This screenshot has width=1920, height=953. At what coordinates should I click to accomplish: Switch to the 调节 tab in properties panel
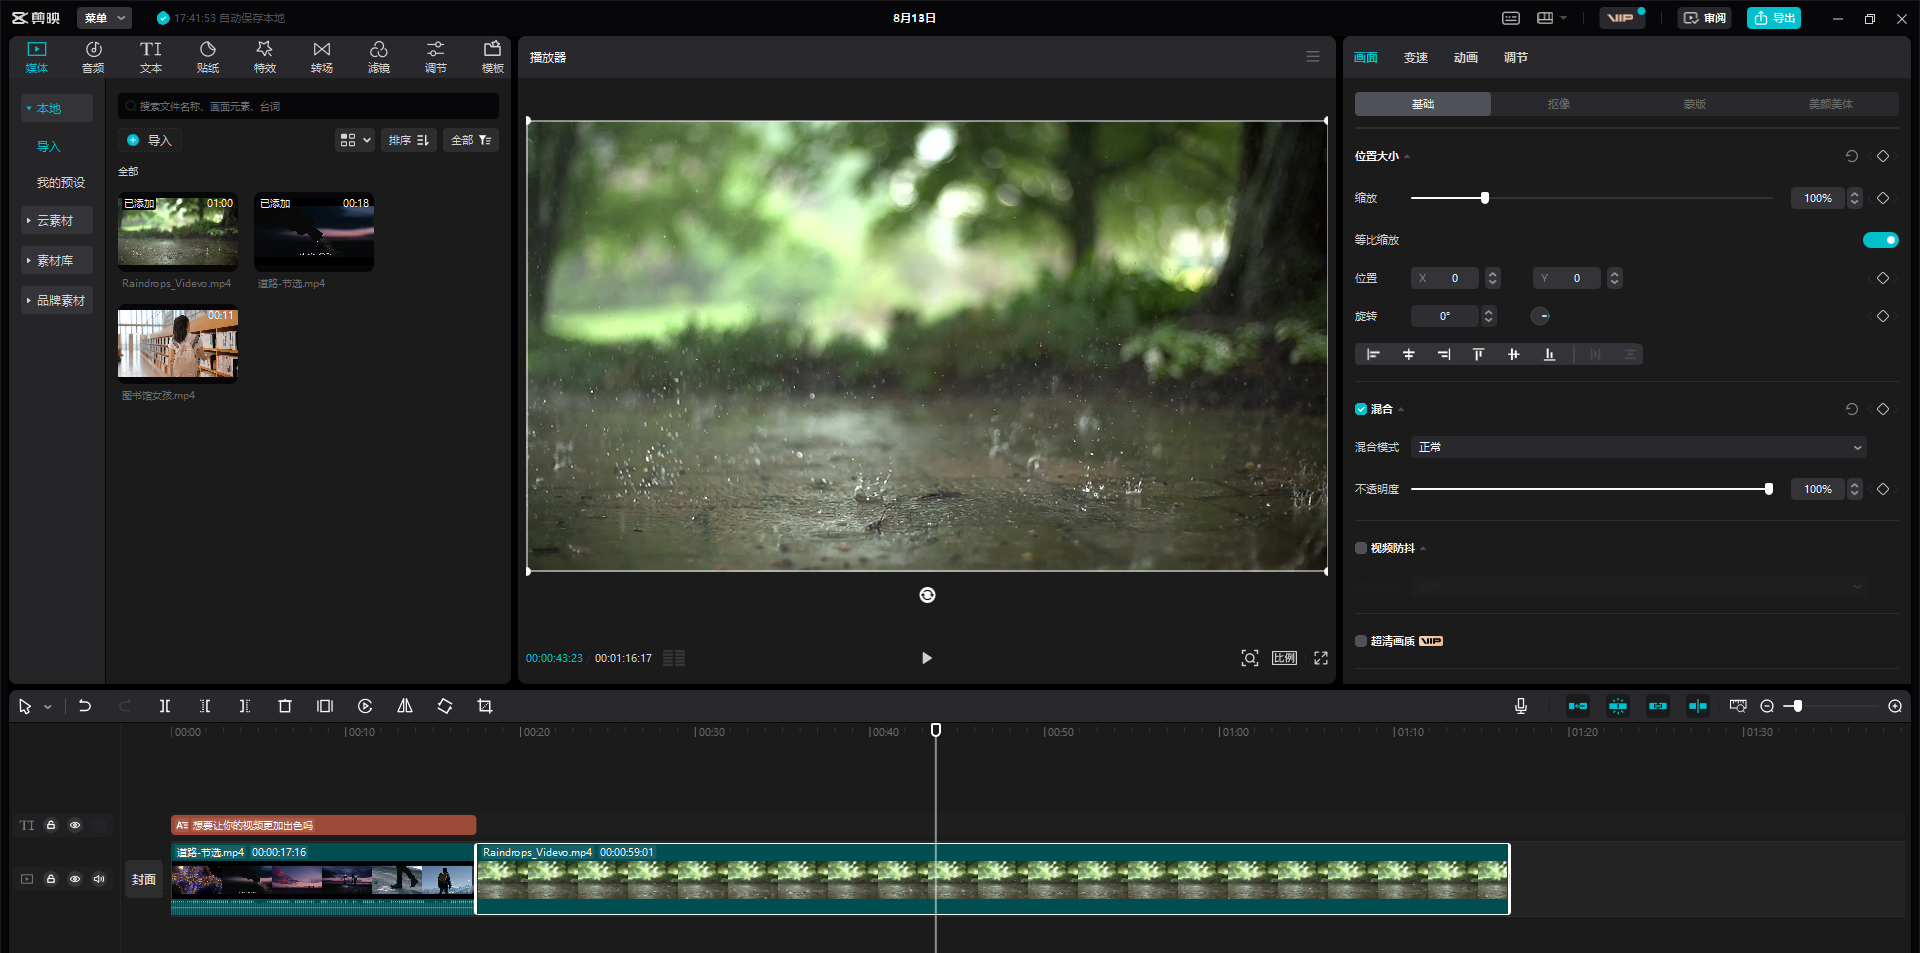click(1515, 58)
